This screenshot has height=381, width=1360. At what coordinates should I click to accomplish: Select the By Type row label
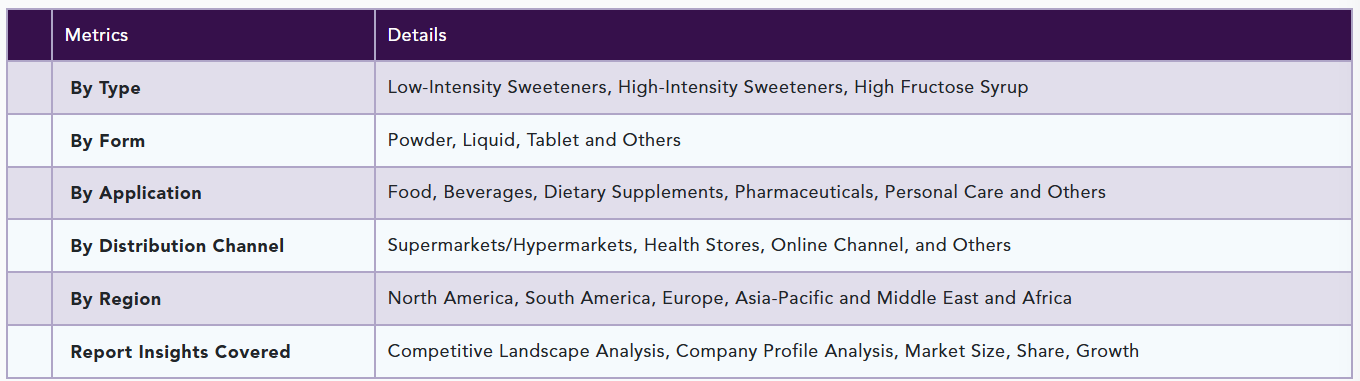click(x=105, y=88)
